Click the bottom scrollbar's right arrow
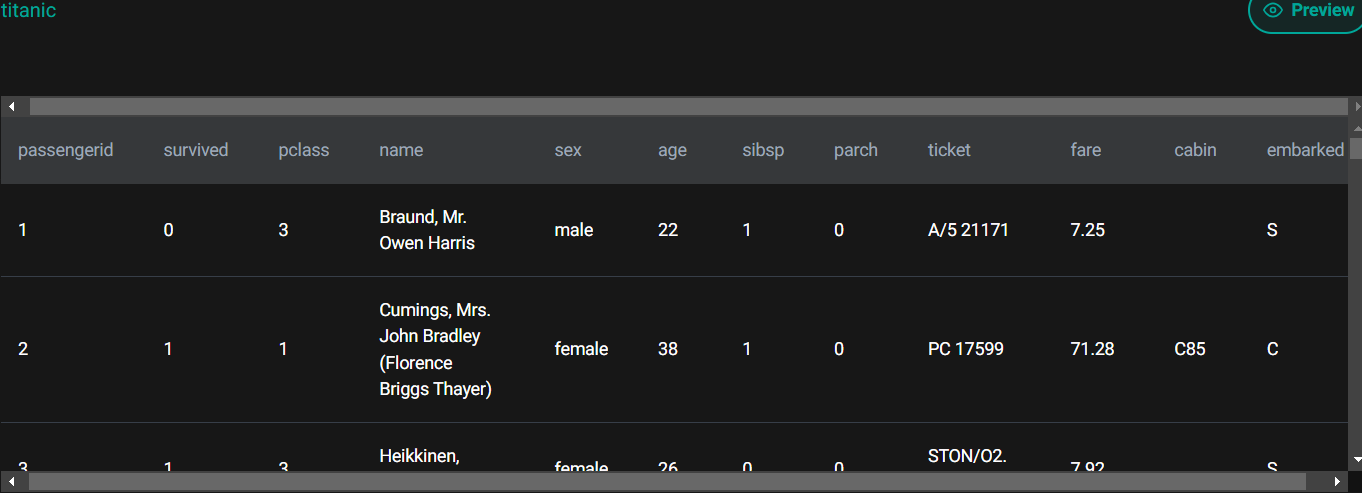 [1338, 482]
